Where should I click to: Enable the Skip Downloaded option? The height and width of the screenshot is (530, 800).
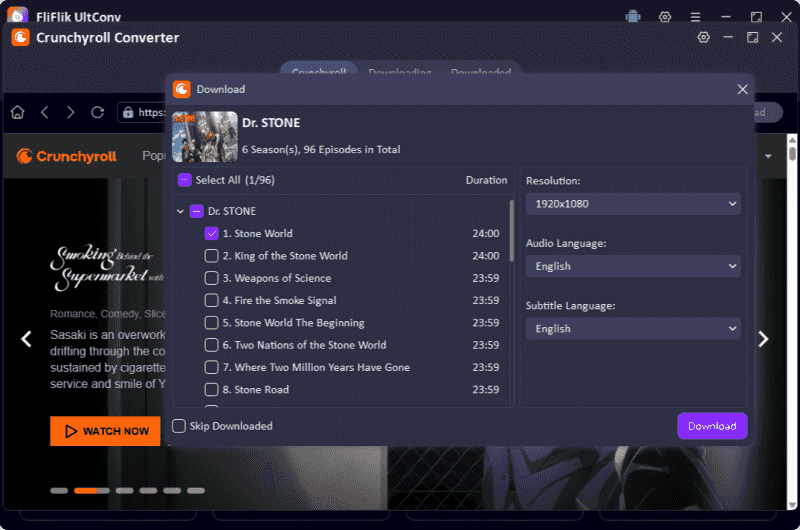pyautogui.click(x=179, y=426)
